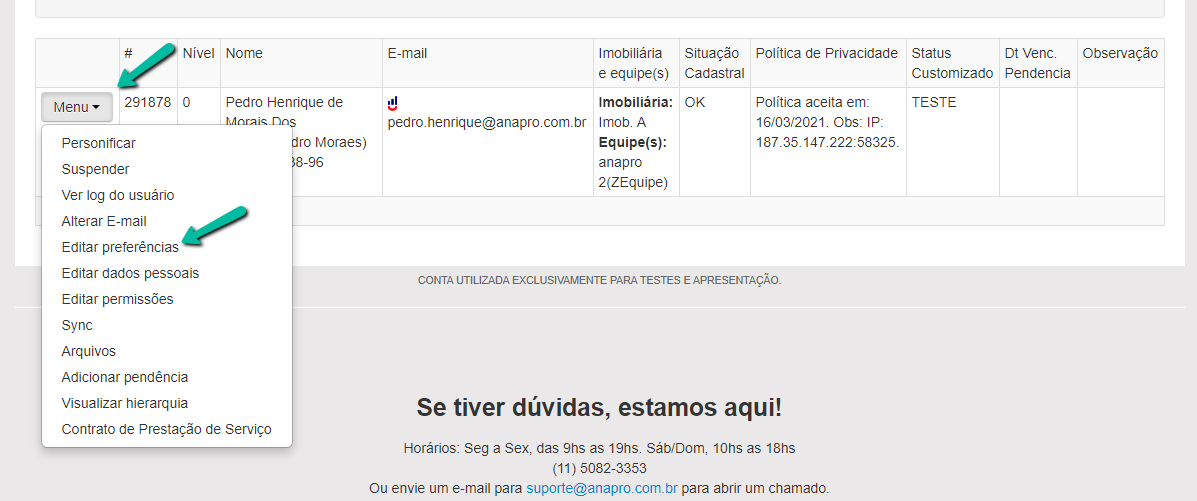
Task: Open Contrato de Prestação de Serviço
Action: pyautogui.click(x=166, y=429)
